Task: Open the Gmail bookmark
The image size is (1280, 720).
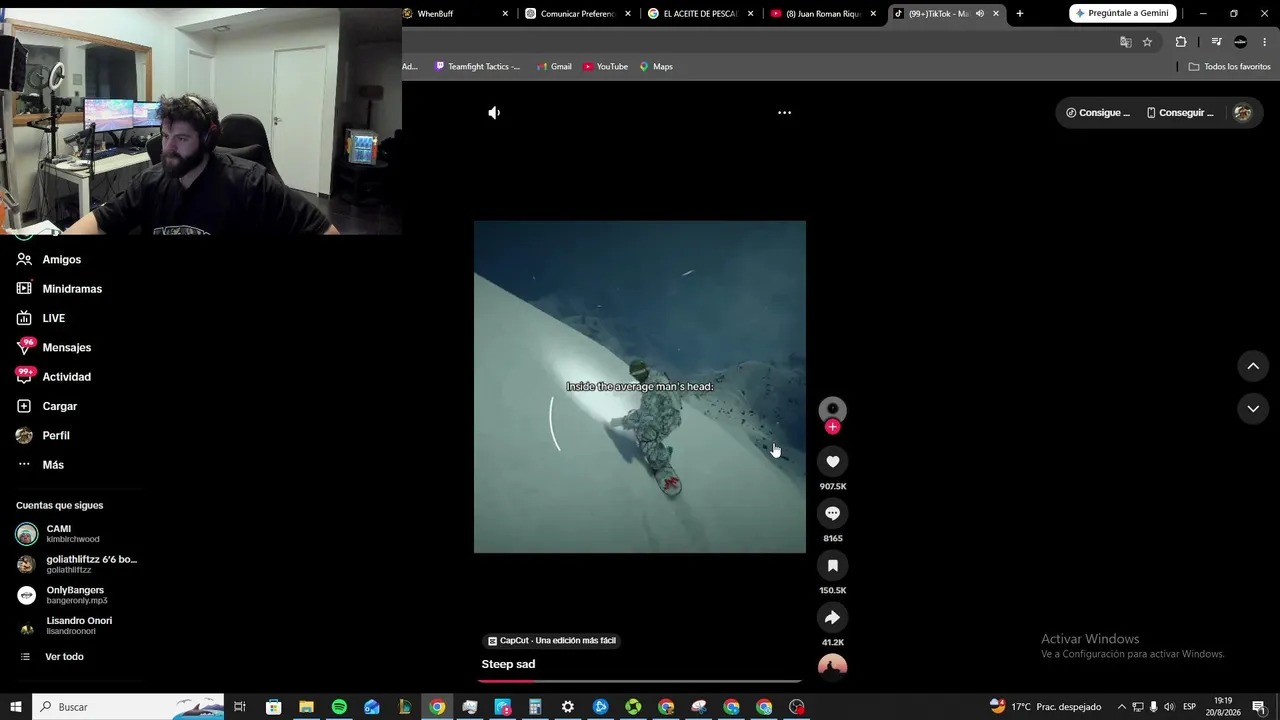Action: pyautogui.click(x=554, y=67)
